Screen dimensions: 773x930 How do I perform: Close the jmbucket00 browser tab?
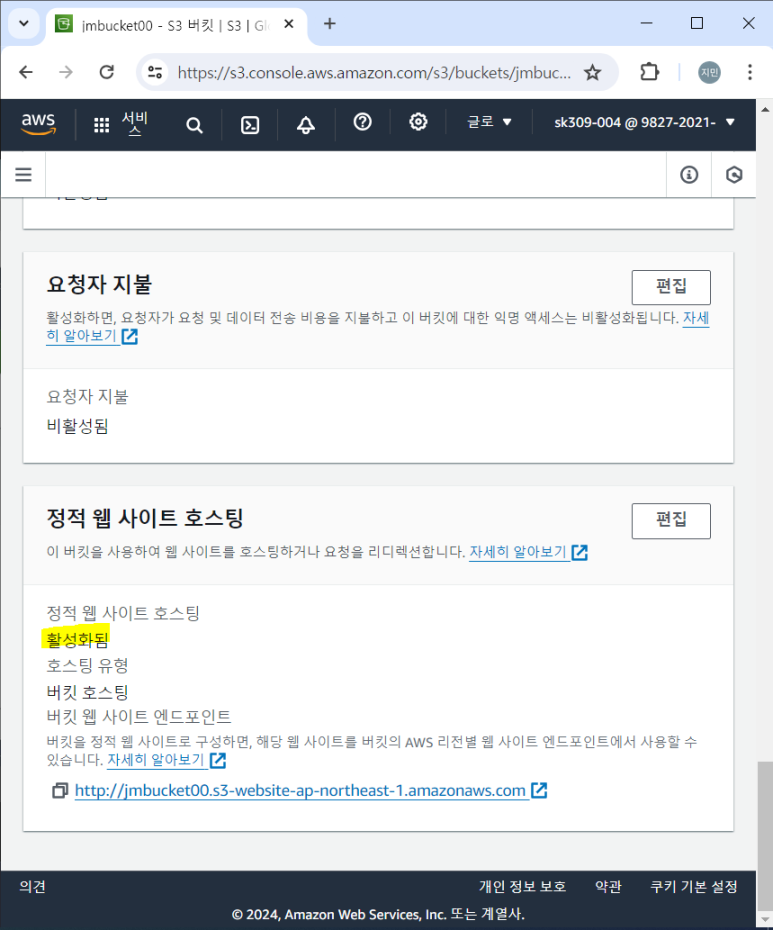(289, 24)
